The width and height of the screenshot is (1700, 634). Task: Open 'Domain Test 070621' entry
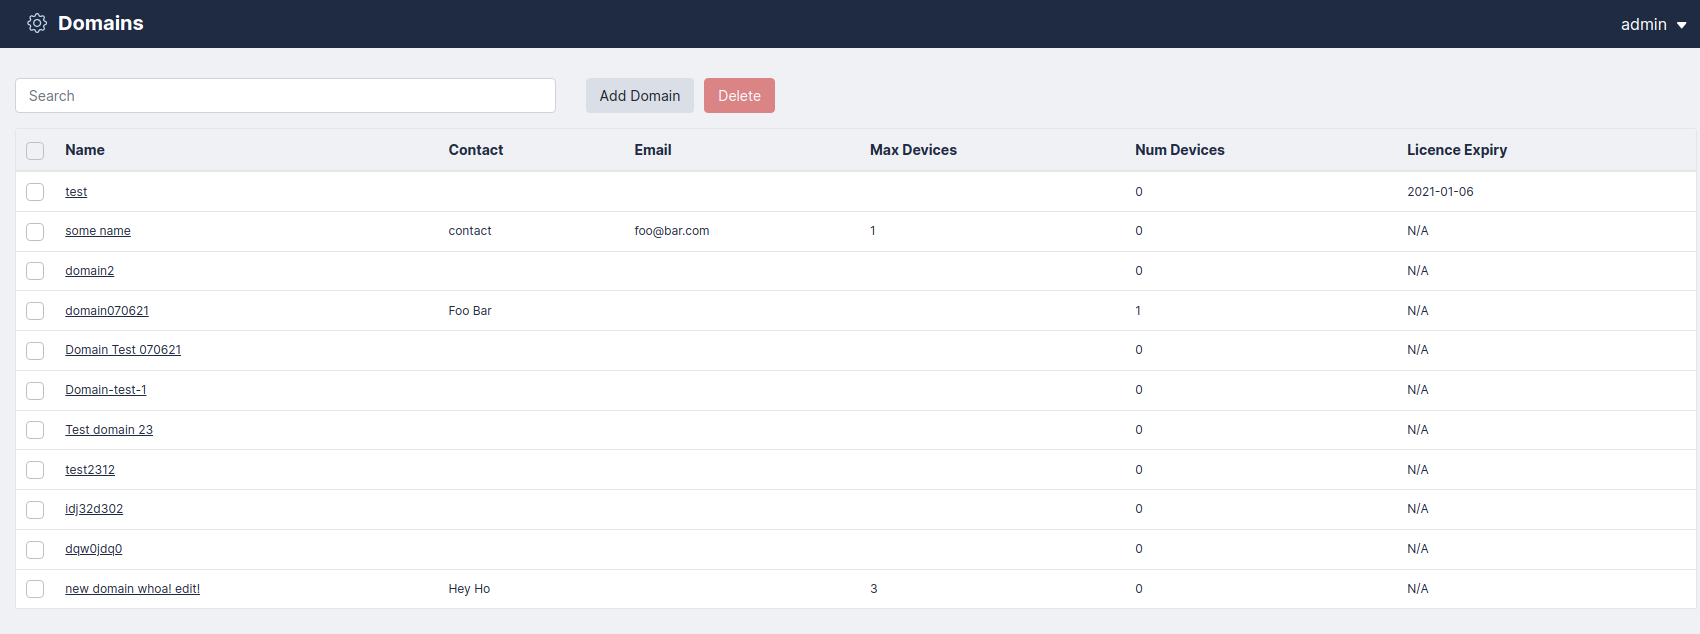123,350
